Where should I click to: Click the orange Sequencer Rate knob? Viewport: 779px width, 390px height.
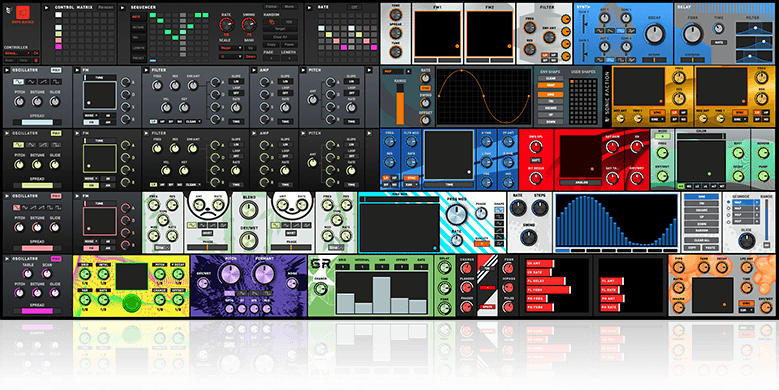click(227, 25)
